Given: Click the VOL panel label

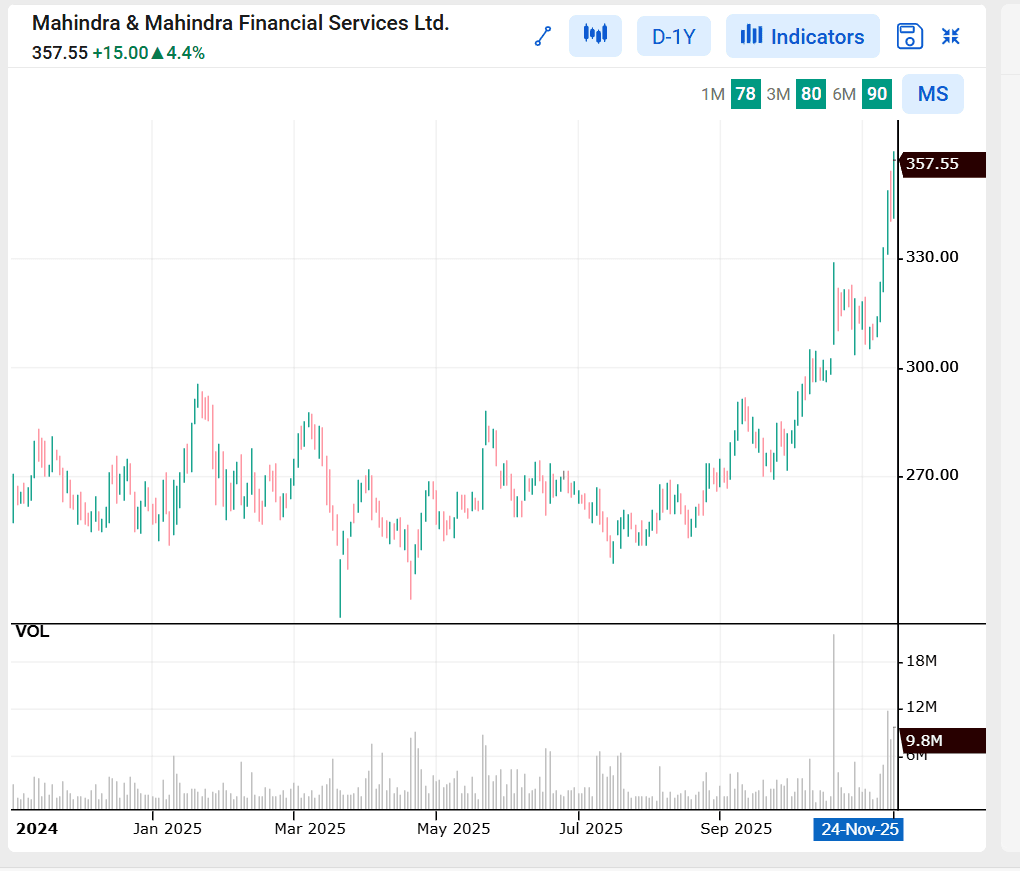Looking at the screenshot, I should pos(32,632).
